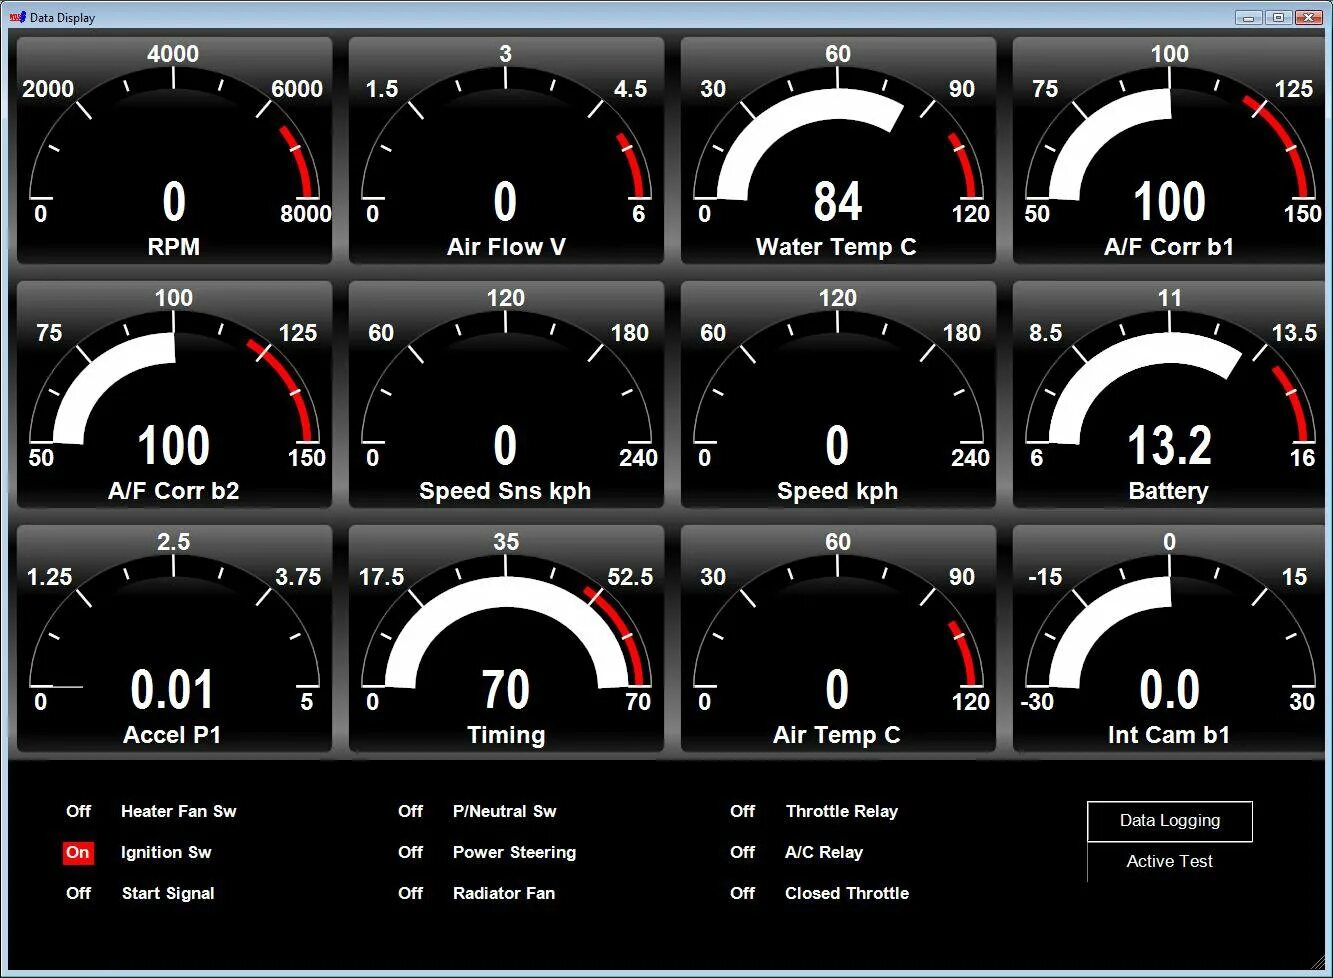Click the Power Steering label
The height and width of the screenshot is (978, 1333).
[514, 852]
